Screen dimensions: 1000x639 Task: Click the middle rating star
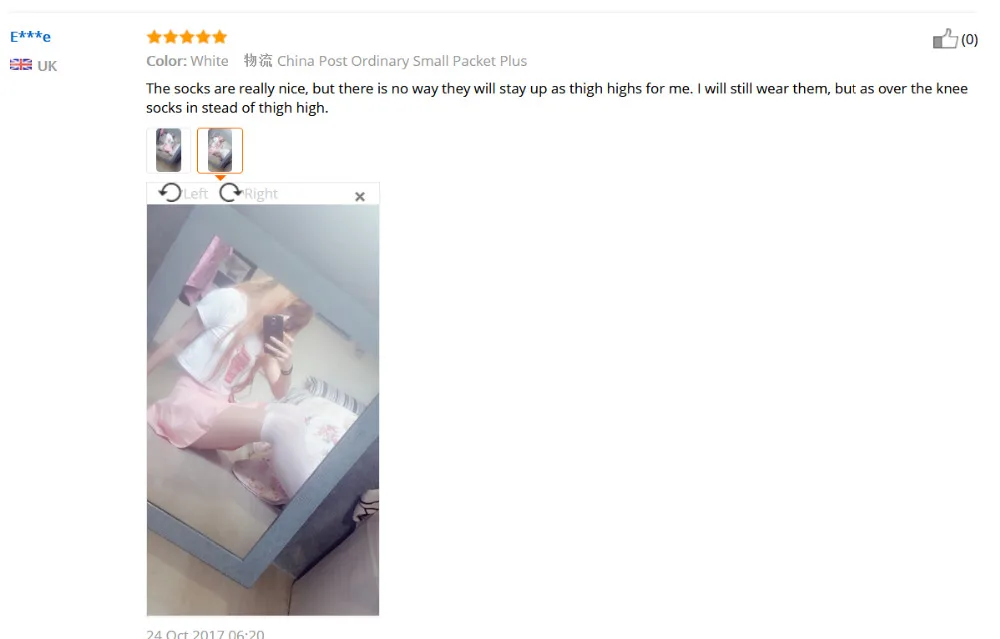click(x=187, y=37)
